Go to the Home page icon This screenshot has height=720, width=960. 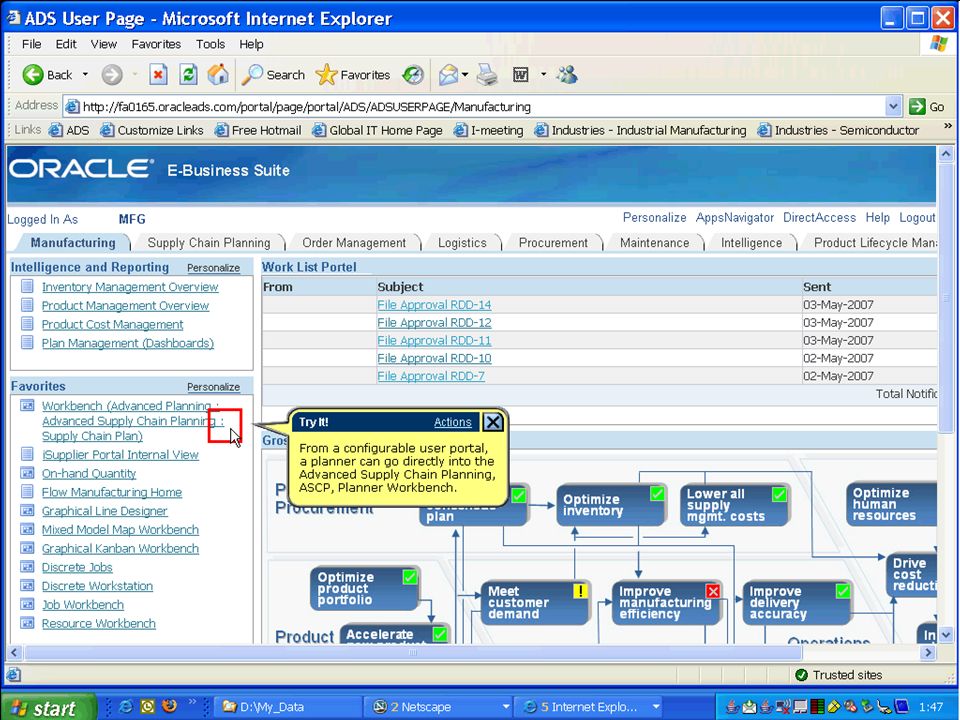coord(217,75)
